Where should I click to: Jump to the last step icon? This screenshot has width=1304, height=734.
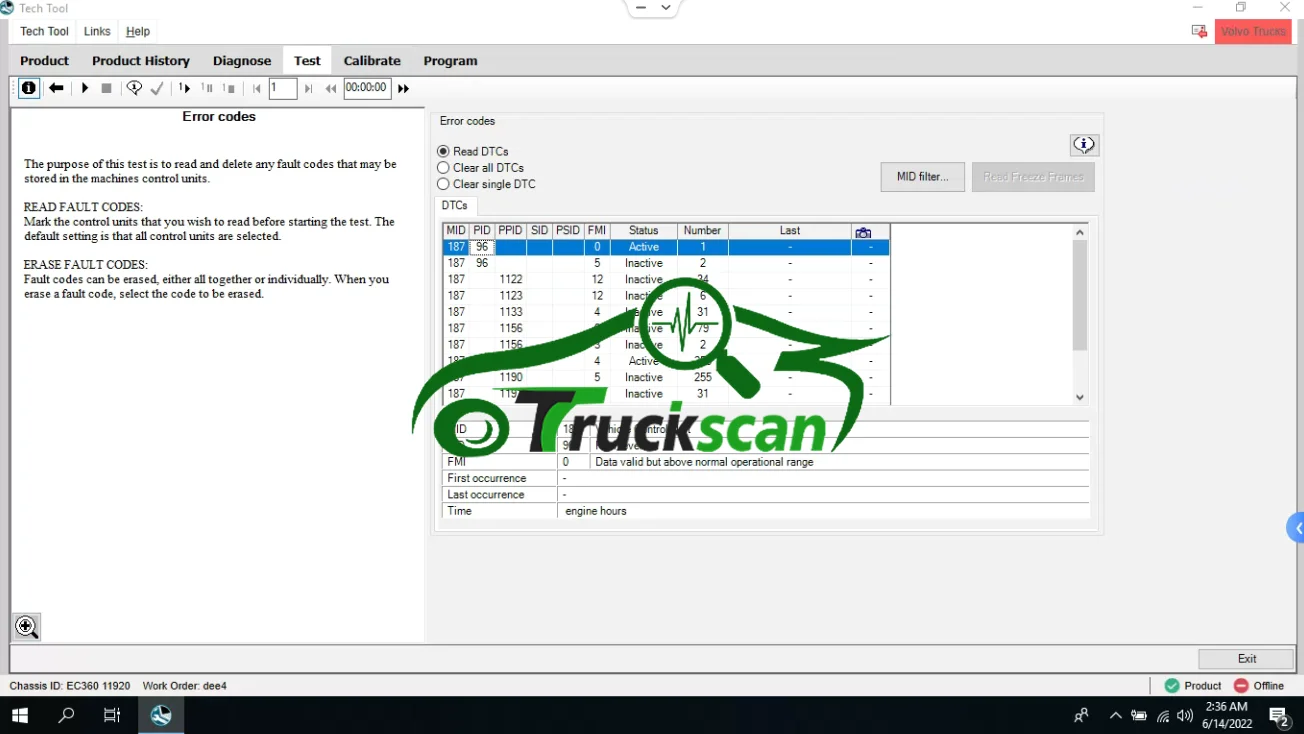308,88
